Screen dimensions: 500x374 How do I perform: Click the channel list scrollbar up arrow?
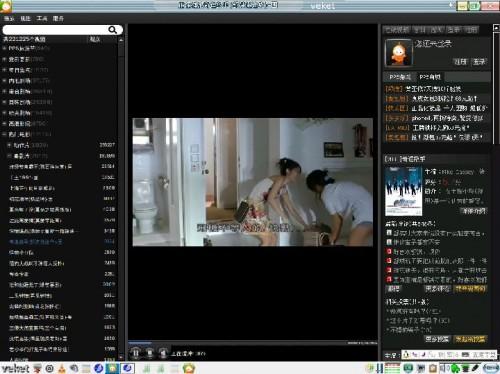click(x=121, y=40)
